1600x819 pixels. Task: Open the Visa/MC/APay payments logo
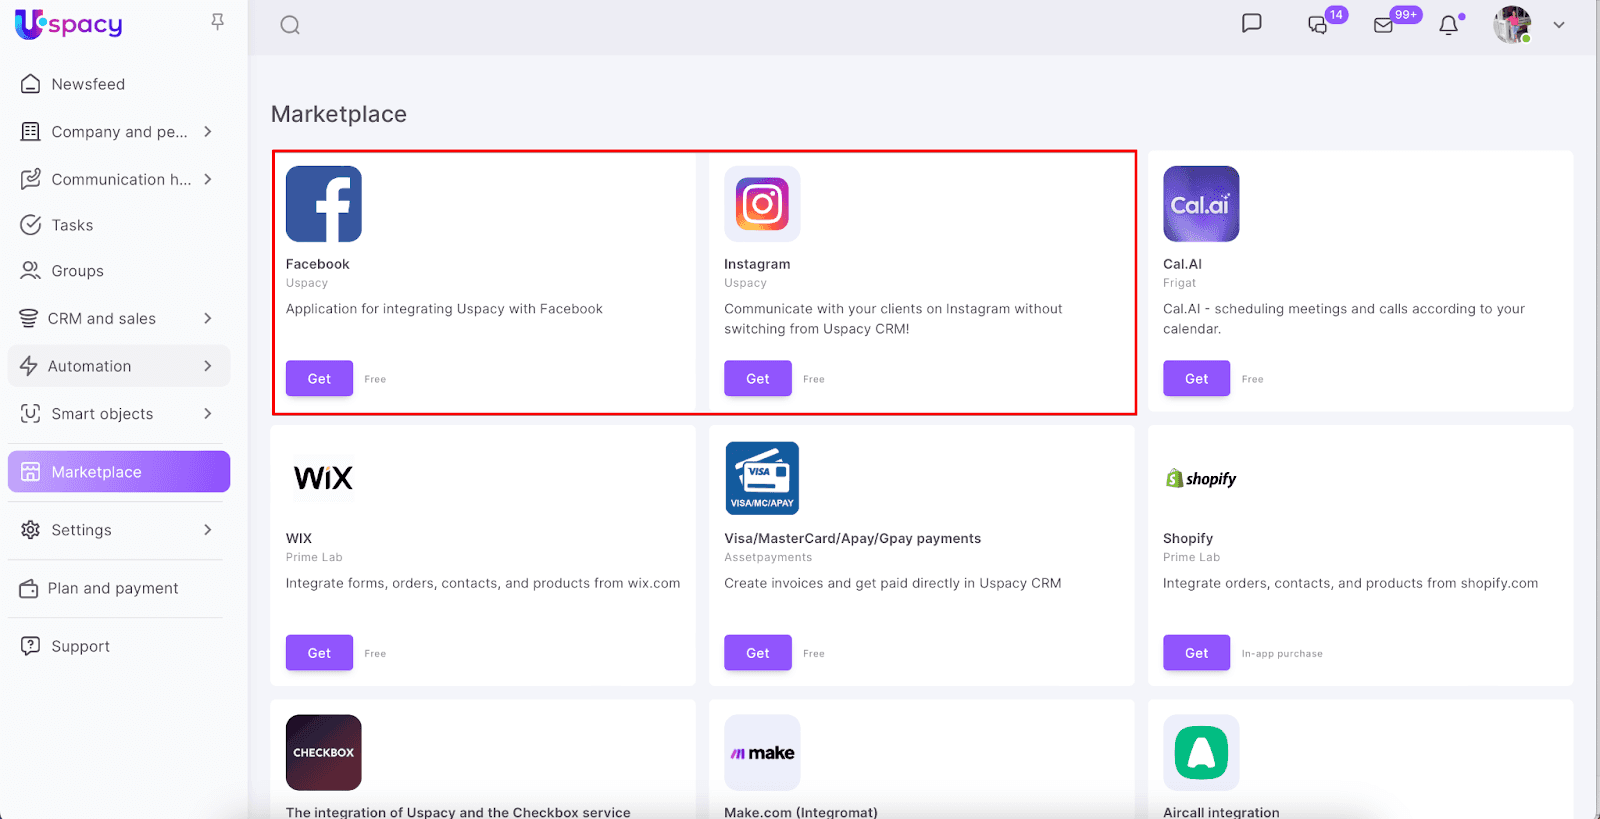pos(762,478)
